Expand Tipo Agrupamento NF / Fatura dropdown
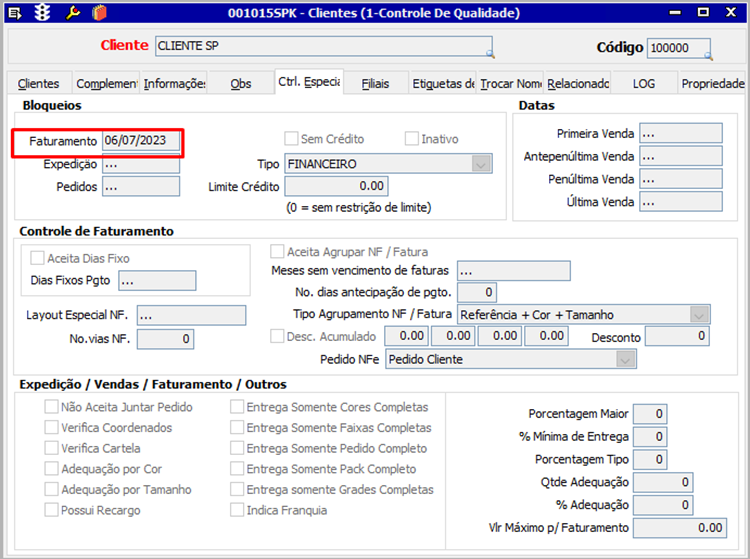The image size is (750, 559). click(x=699, y=315)
